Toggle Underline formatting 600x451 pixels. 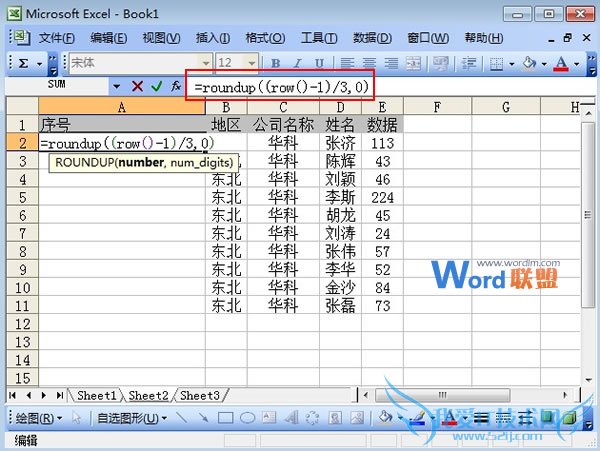point(320,63)
